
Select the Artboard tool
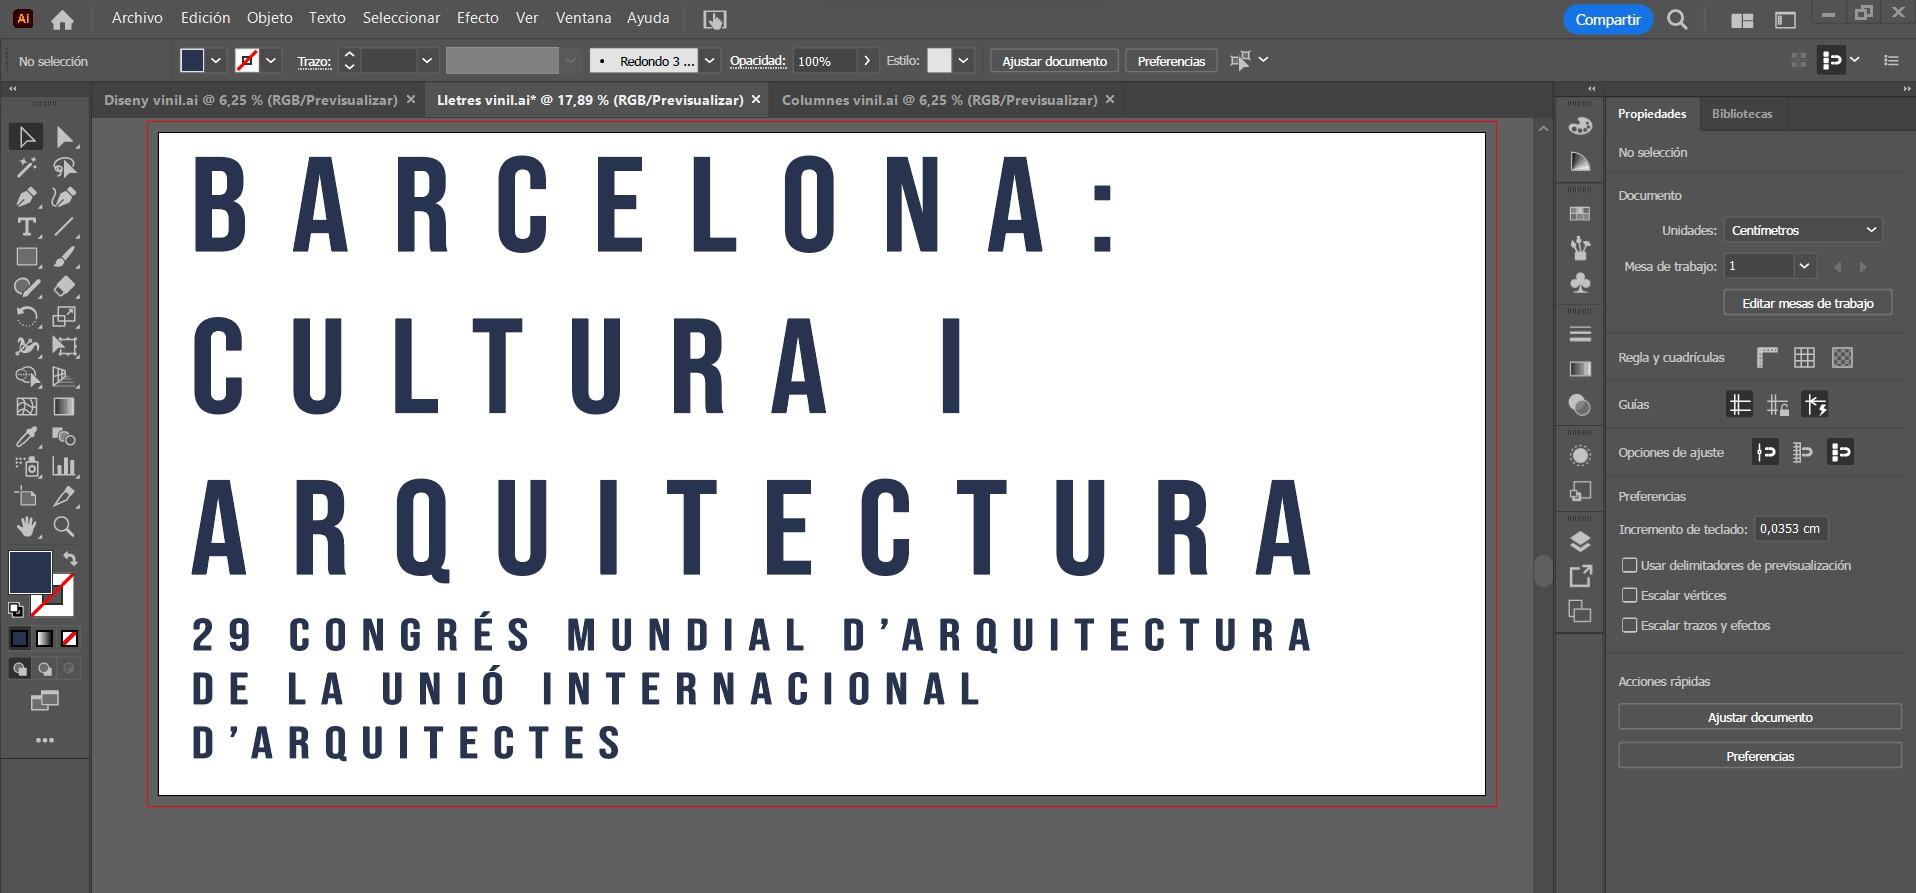click(x=26, y=497)
